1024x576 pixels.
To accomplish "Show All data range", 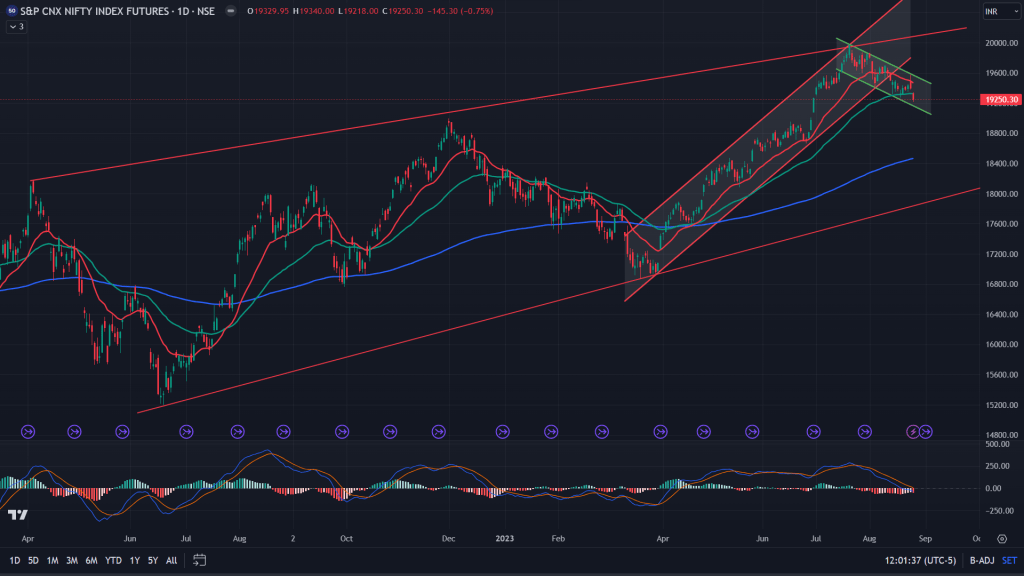I will [x=171, y=560].
